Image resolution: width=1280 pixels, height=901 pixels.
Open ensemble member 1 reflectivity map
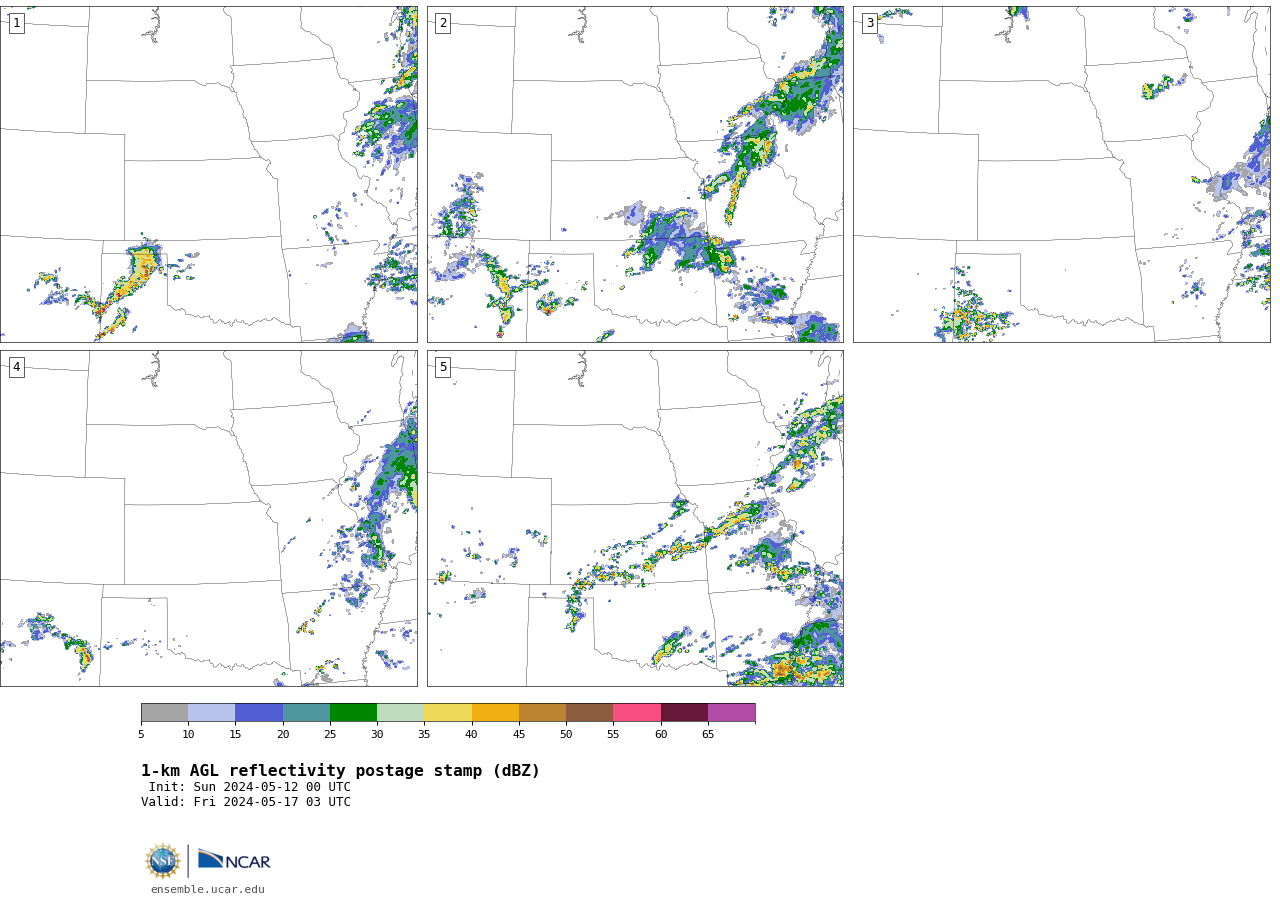coord(208,174)
